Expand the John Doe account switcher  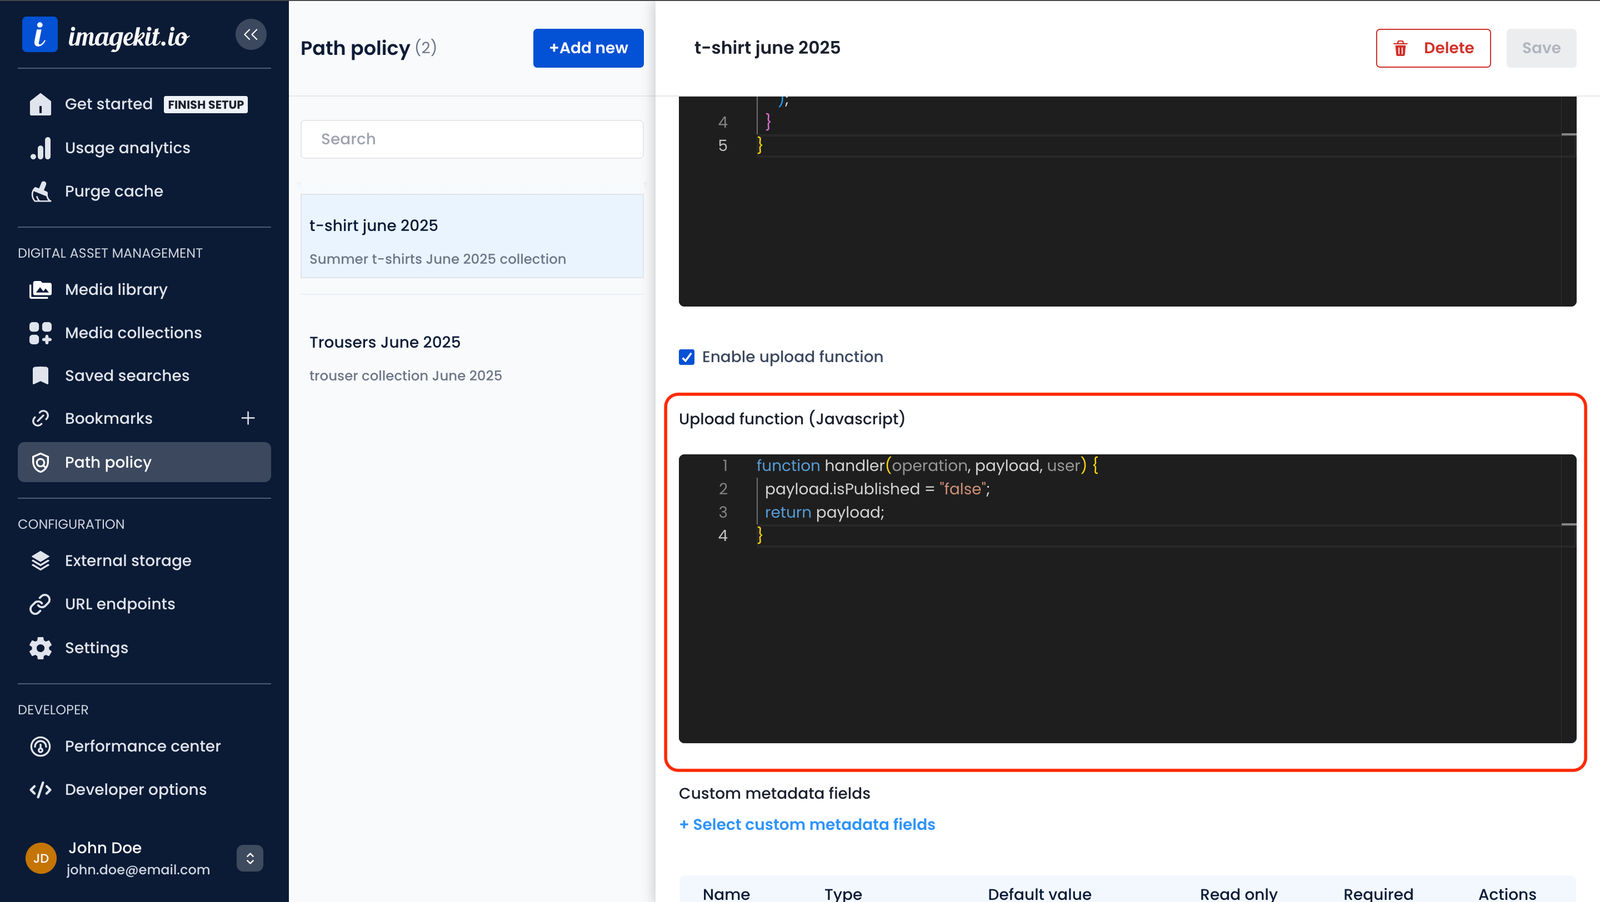click(250, 858)
